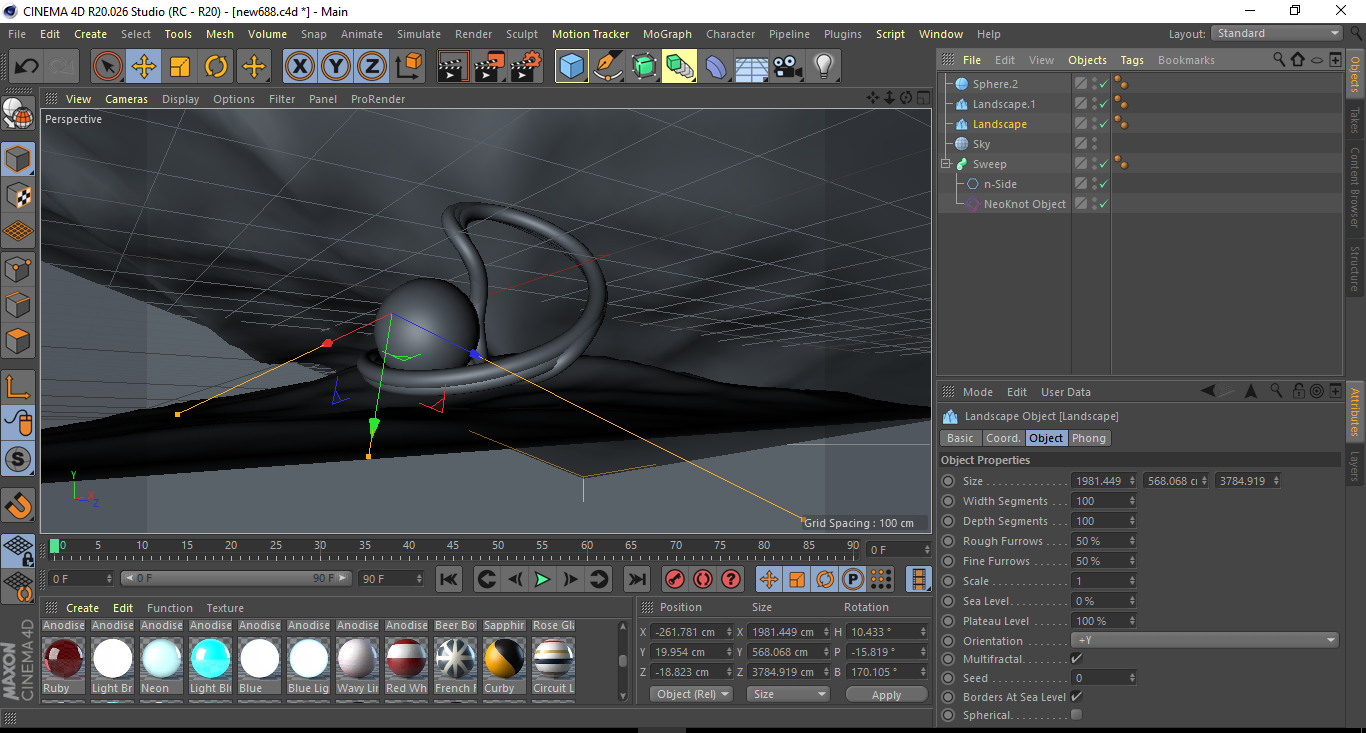
Task: Click the end frame 90 F stepper
Action: tap(417, 579)
